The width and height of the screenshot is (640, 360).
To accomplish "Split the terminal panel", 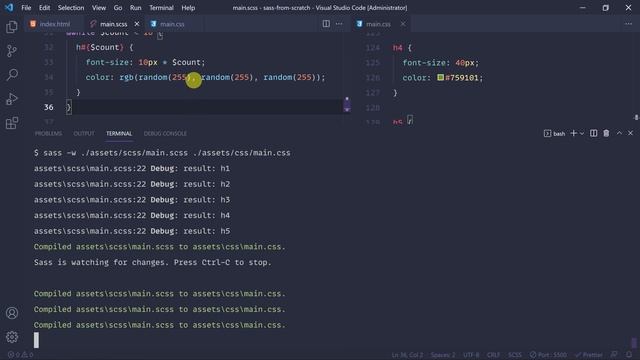I will tap(593, 133).
